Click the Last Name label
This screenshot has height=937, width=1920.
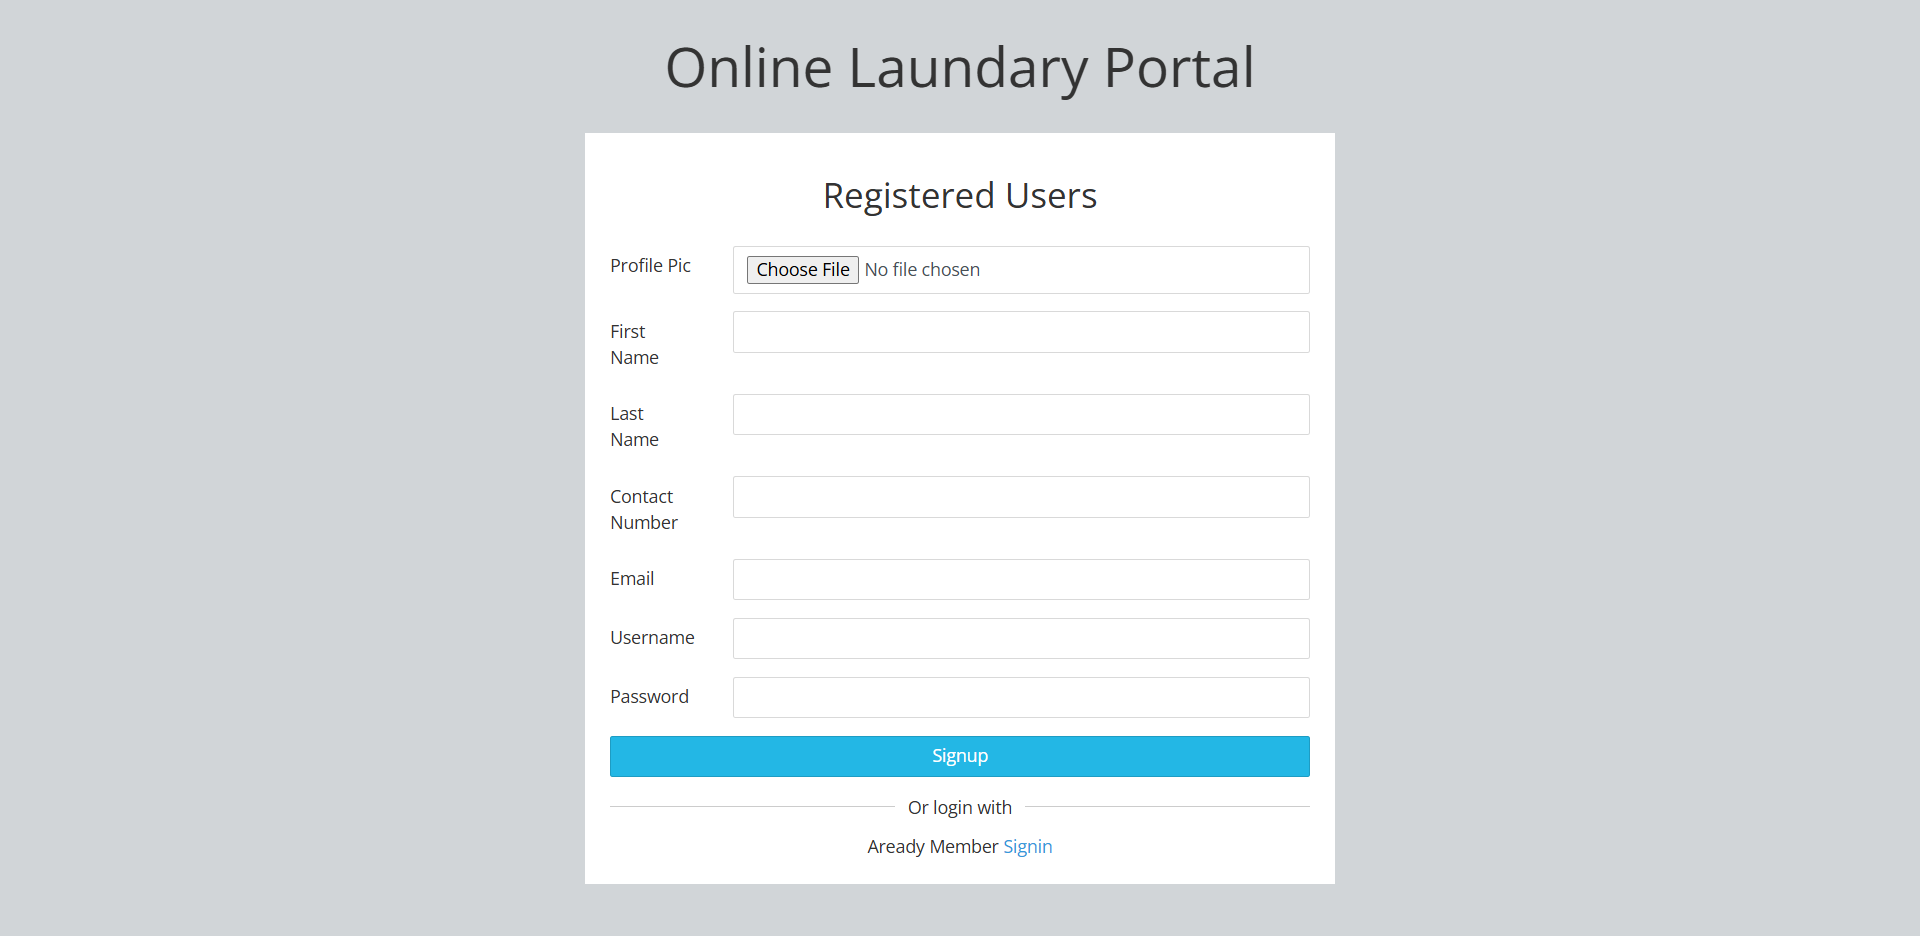coord(634,426)
